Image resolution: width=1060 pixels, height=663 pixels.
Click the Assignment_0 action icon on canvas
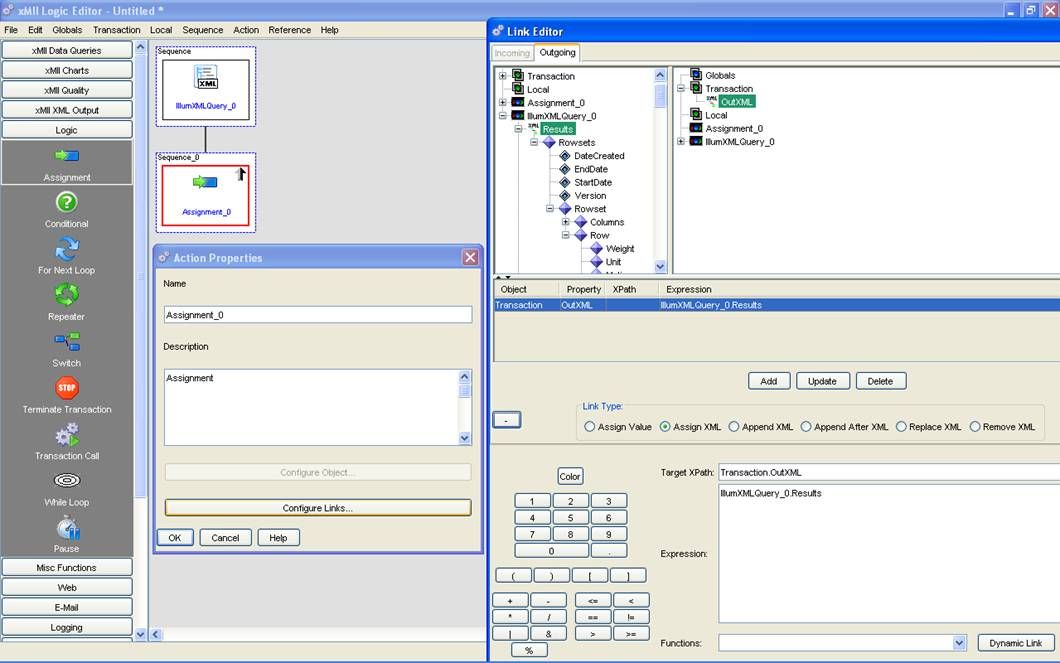coord(205,182)
